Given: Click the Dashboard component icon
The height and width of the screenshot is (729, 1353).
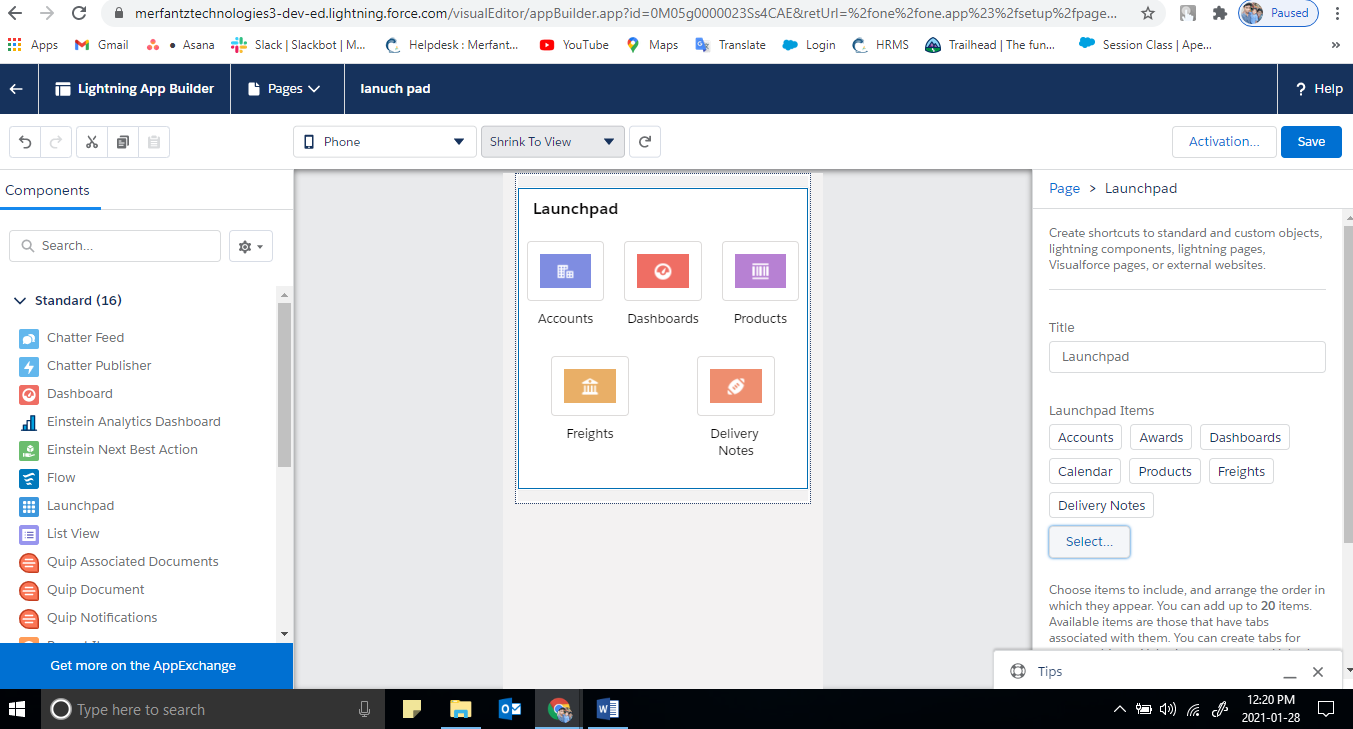Looking at the screenshot, I should [x=31, y=393].
